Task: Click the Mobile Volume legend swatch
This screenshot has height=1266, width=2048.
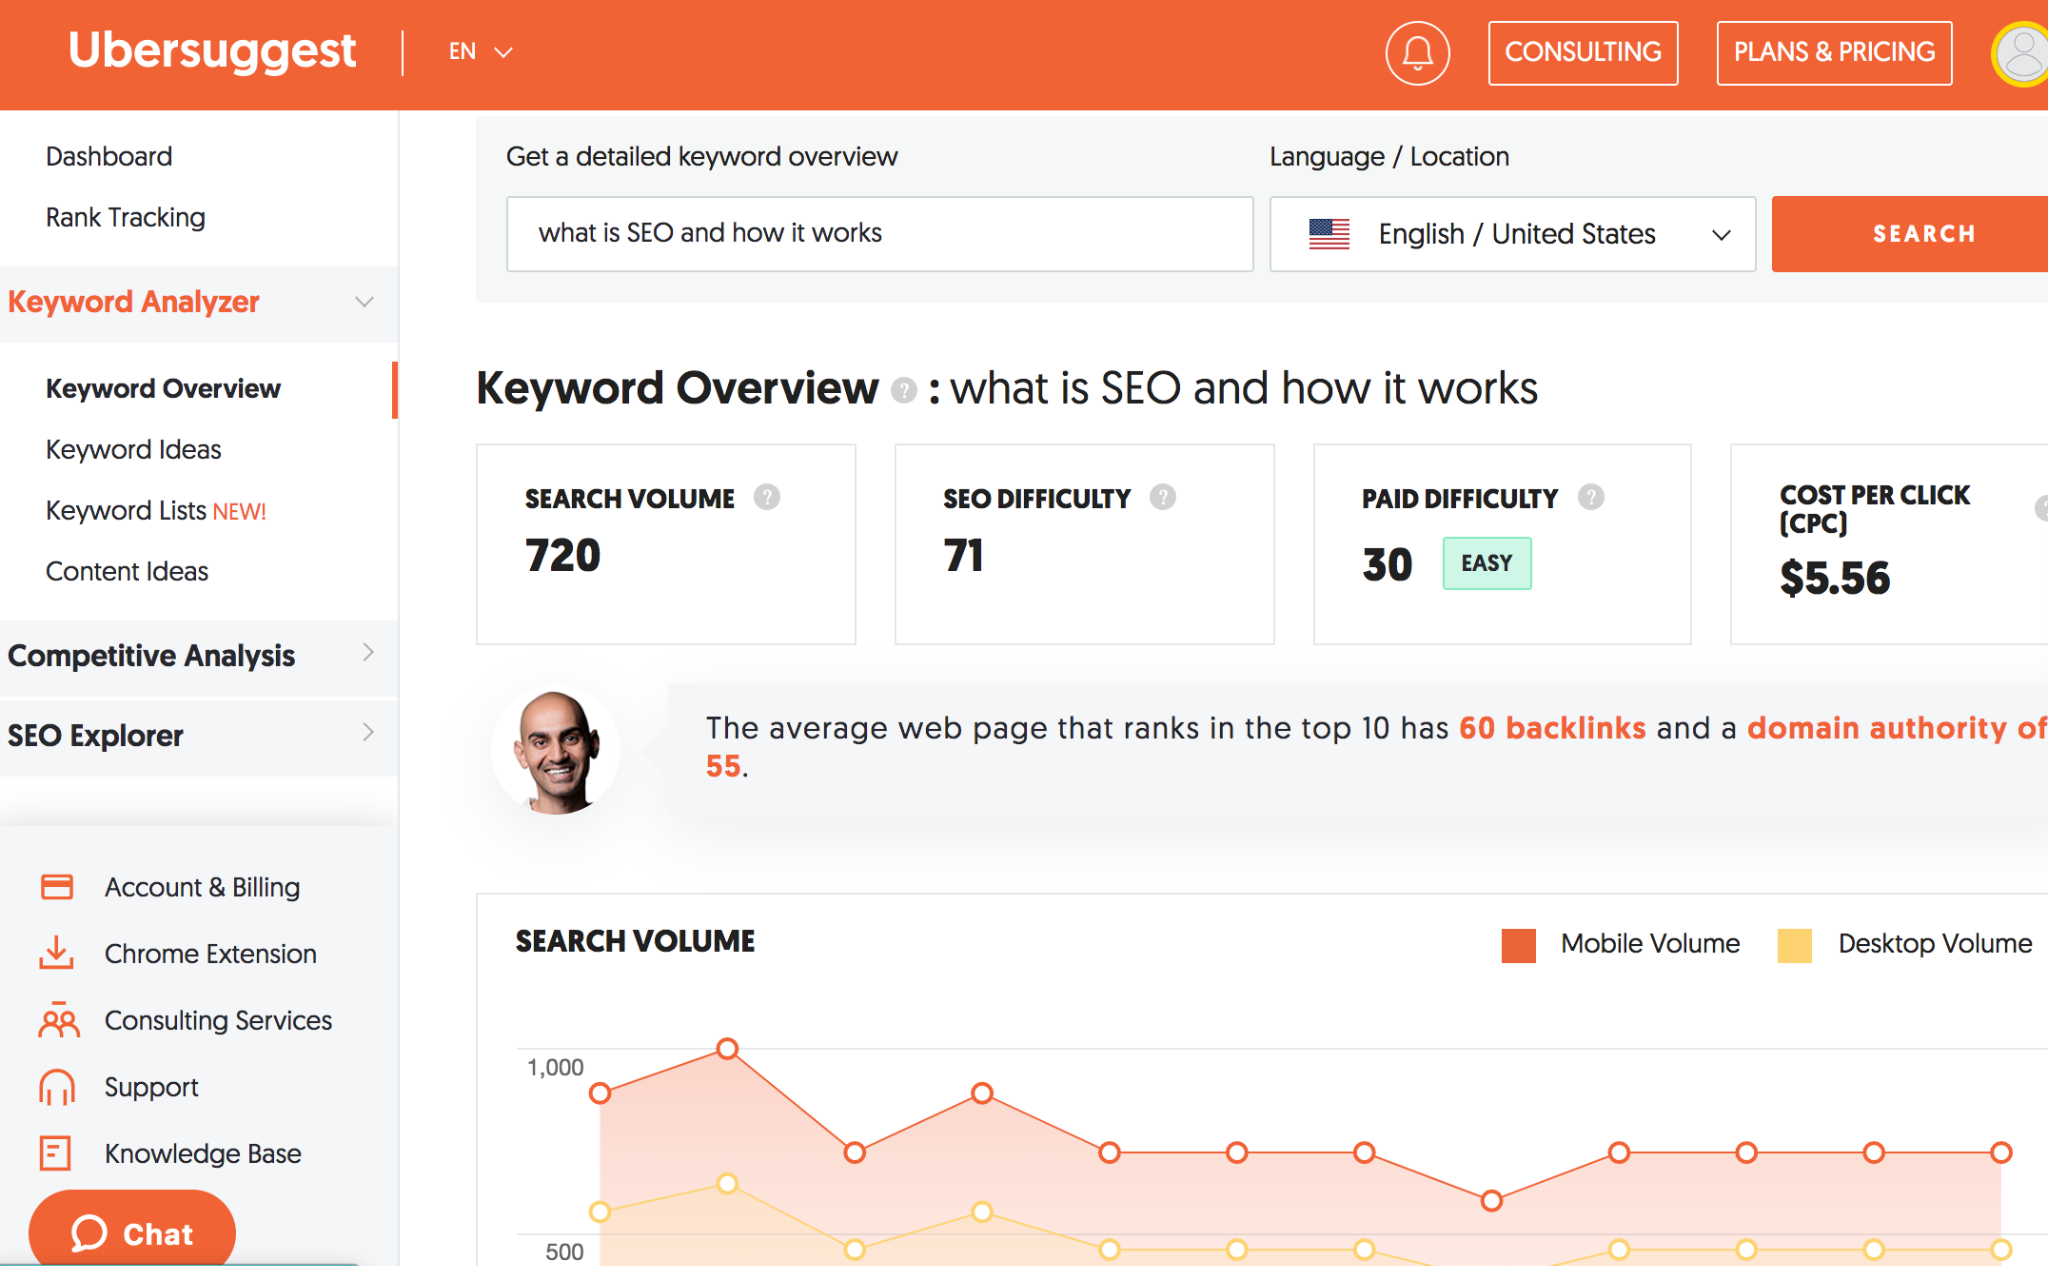Action: coord(1518,945)
